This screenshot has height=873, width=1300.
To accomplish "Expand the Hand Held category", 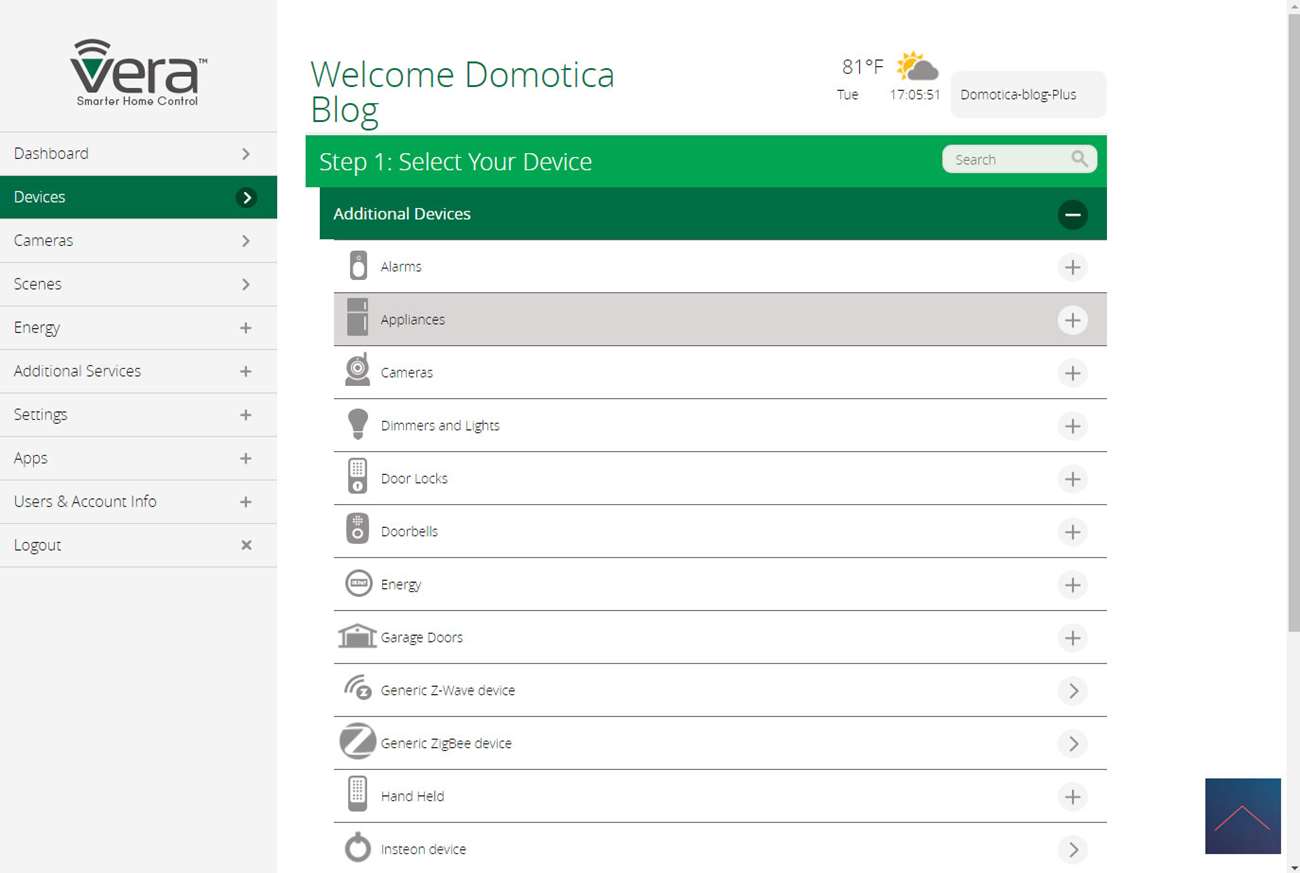I will point(1072,796).
